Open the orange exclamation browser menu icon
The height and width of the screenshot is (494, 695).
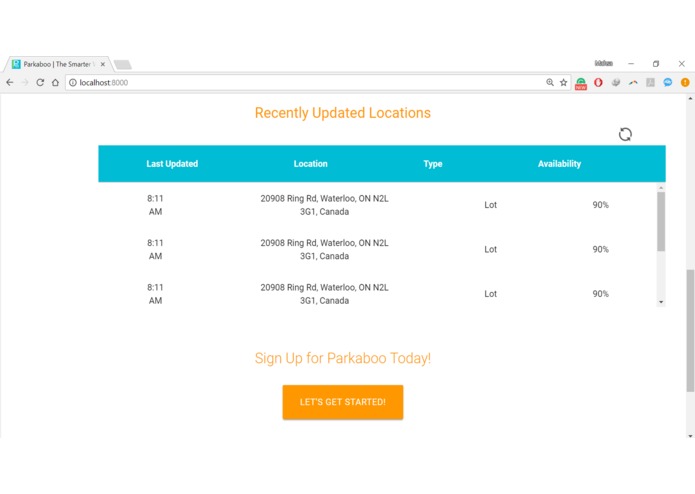685,82
